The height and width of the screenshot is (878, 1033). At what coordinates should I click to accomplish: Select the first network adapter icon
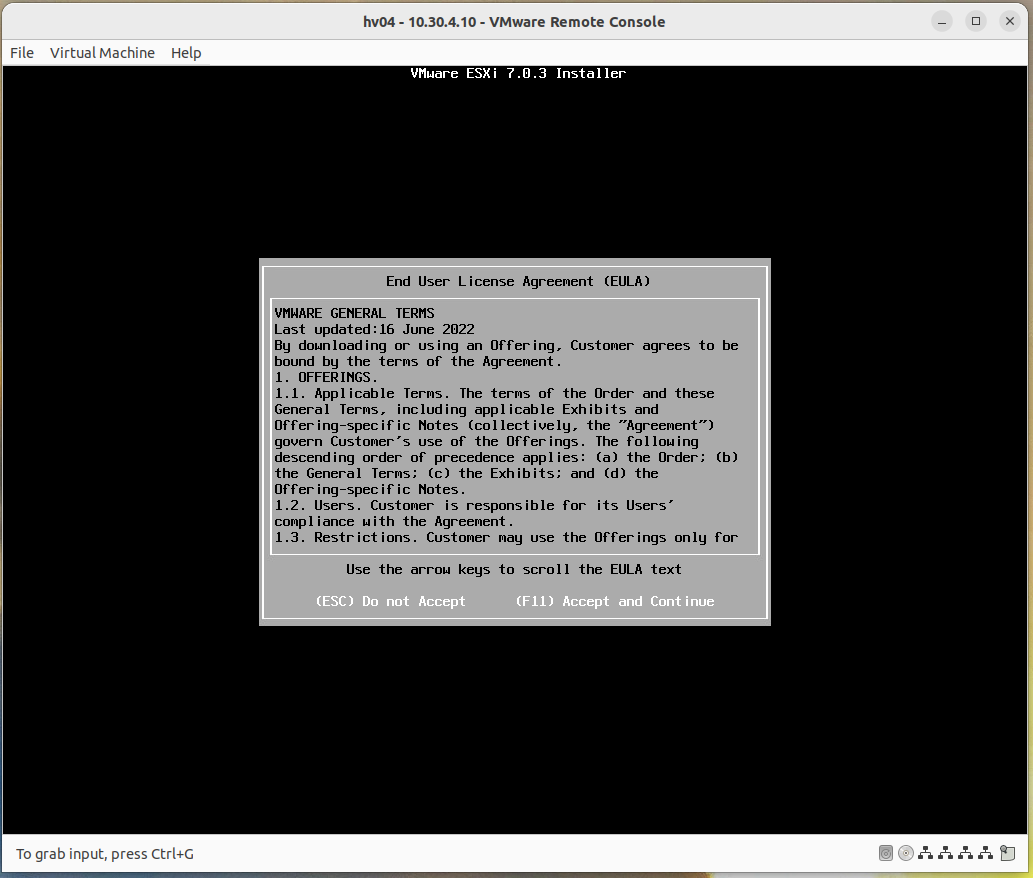coord(926,853)
